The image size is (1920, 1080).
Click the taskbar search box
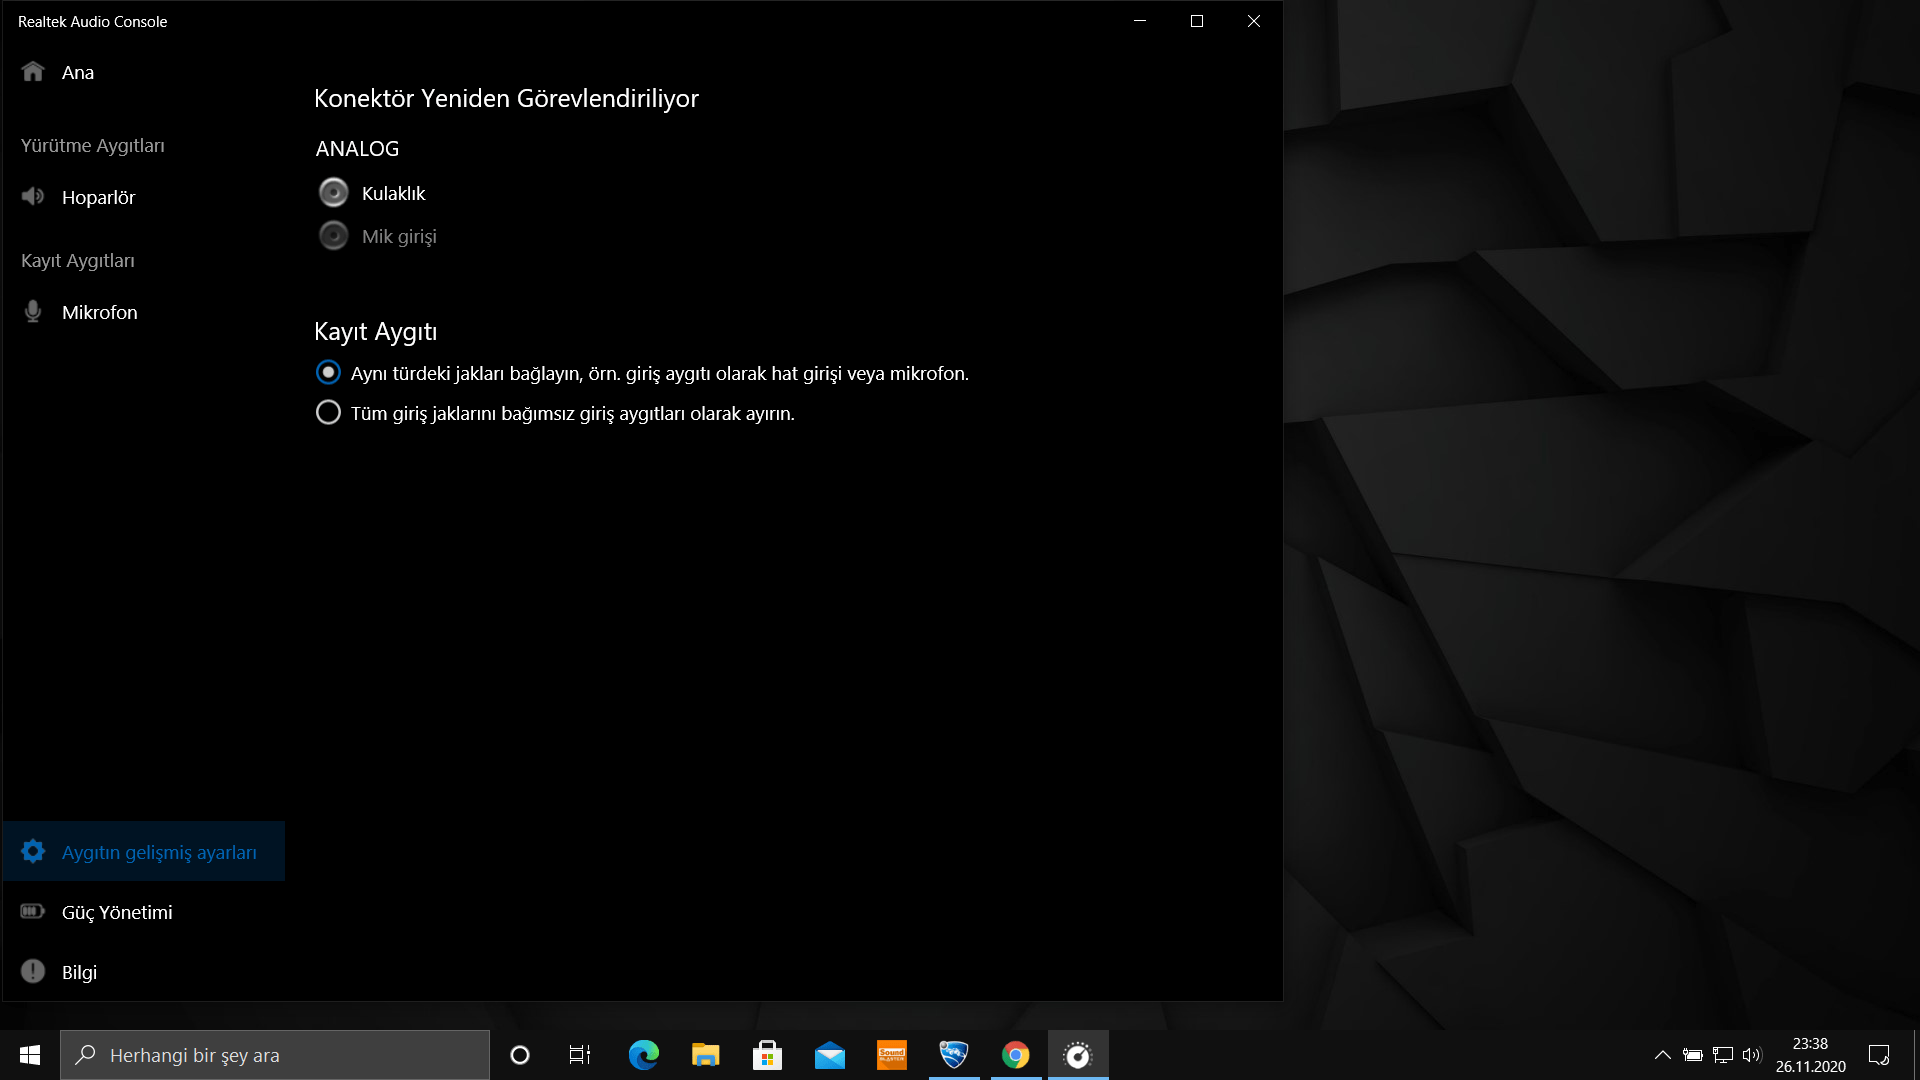275,1055
